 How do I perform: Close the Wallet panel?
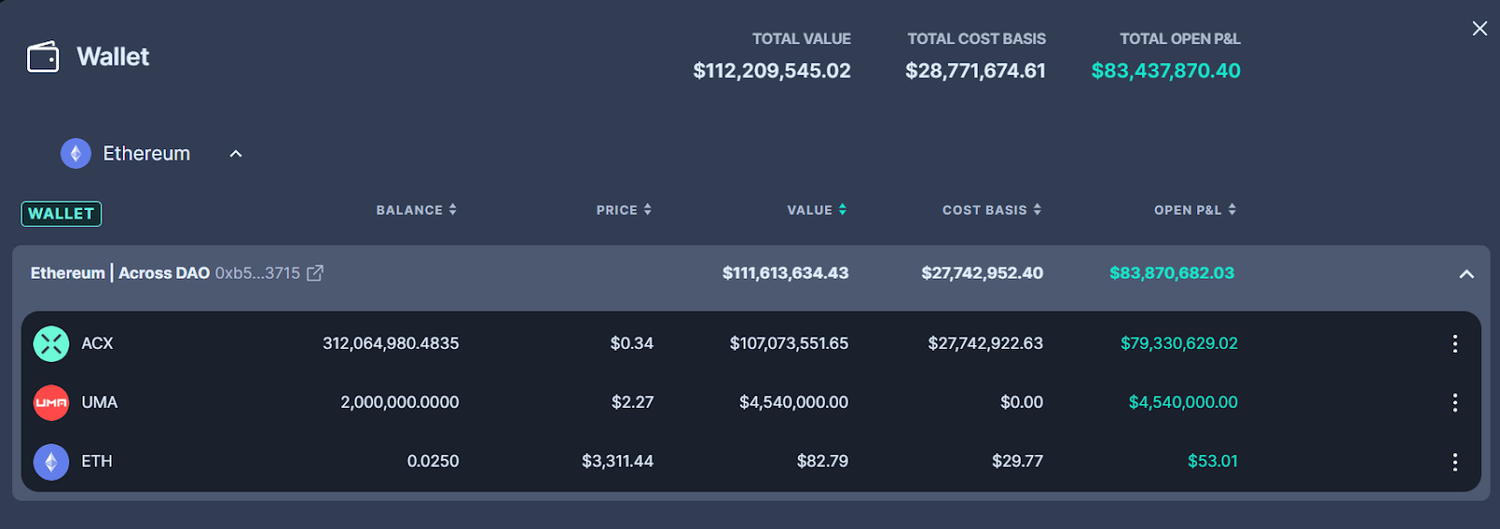[1480, 28]
